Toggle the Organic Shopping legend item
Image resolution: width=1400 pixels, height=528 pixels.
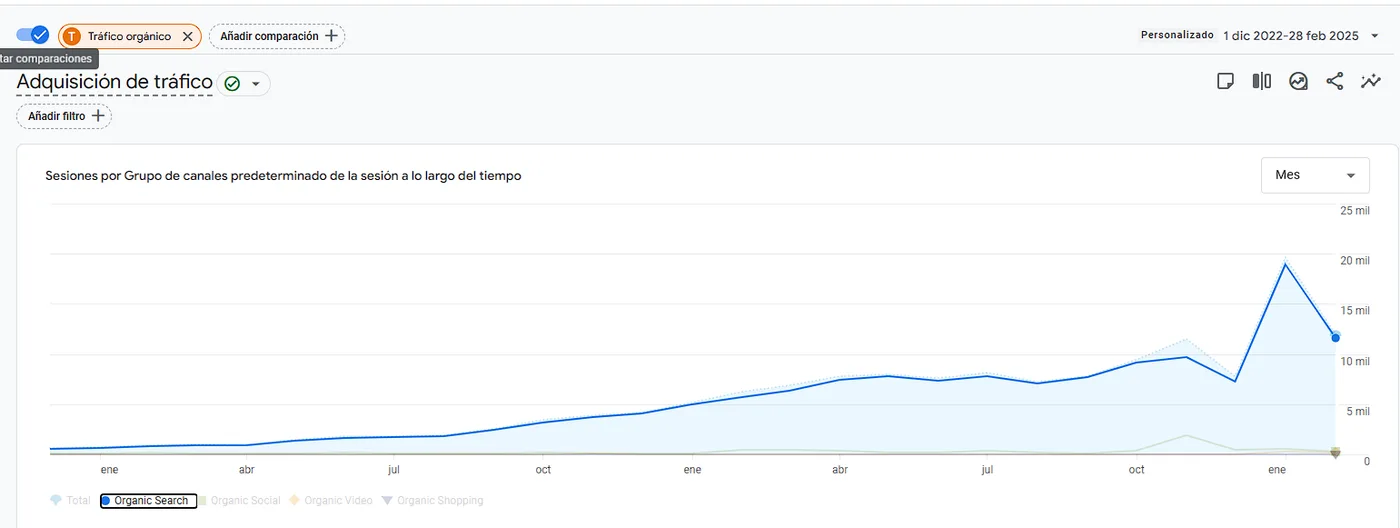click(432, 500)
